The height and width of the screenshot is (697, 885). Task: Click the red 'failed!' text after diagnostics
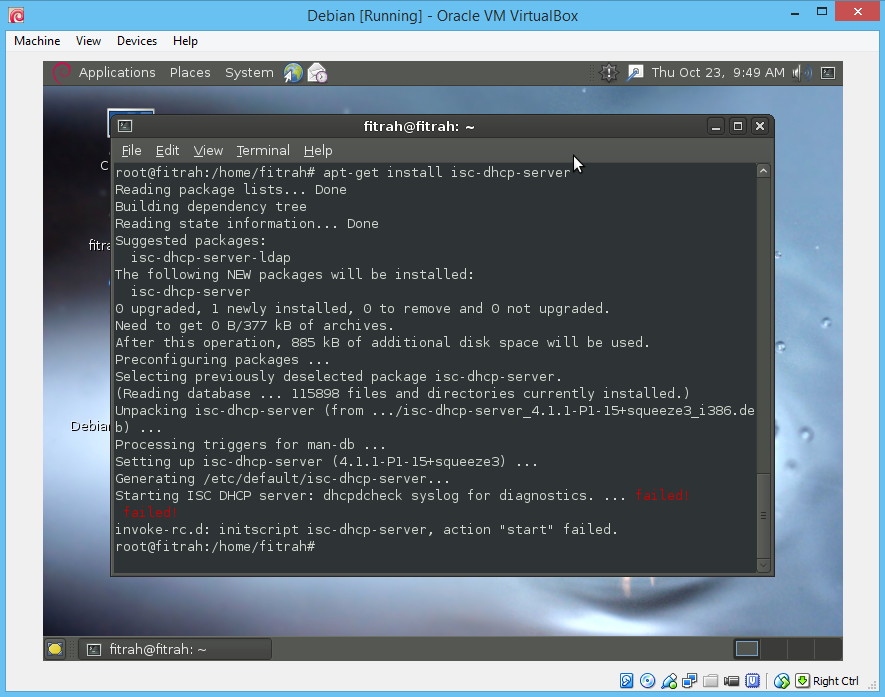coord(662,496)
